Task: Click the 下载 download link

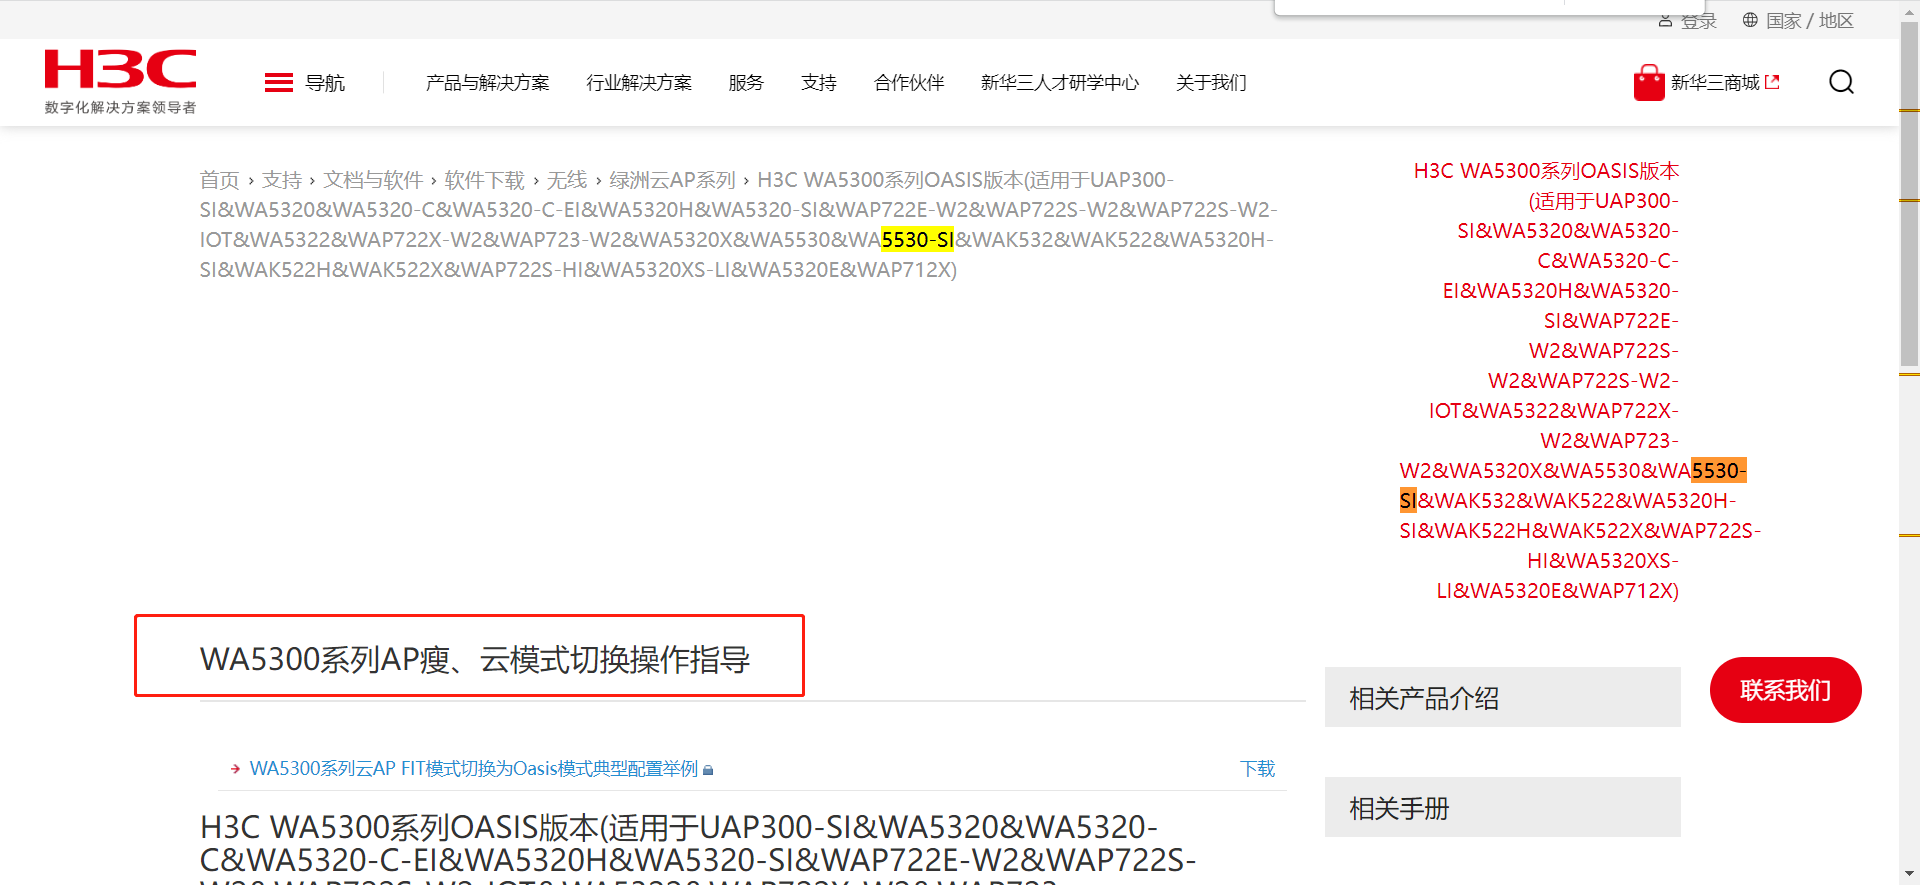Action: (x=1257, y=769)
